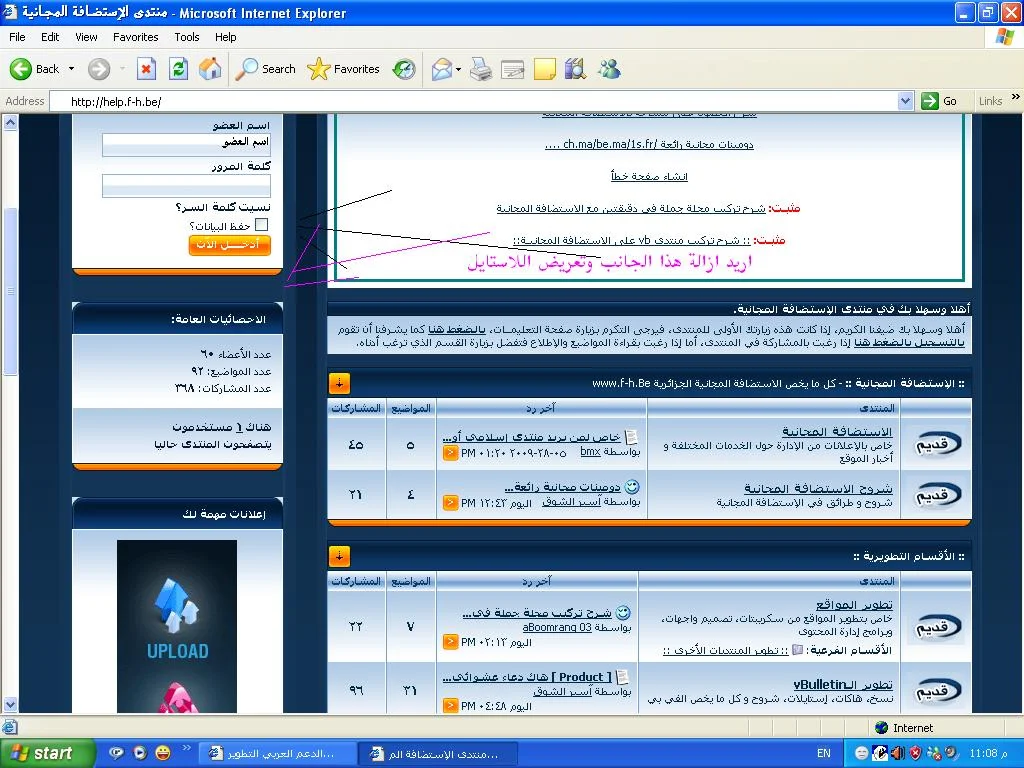The width and height of the screenshot is (1024, 768).
Task: Open the دومينات مجانية رائعة last post link
Action: pos(563,487)
